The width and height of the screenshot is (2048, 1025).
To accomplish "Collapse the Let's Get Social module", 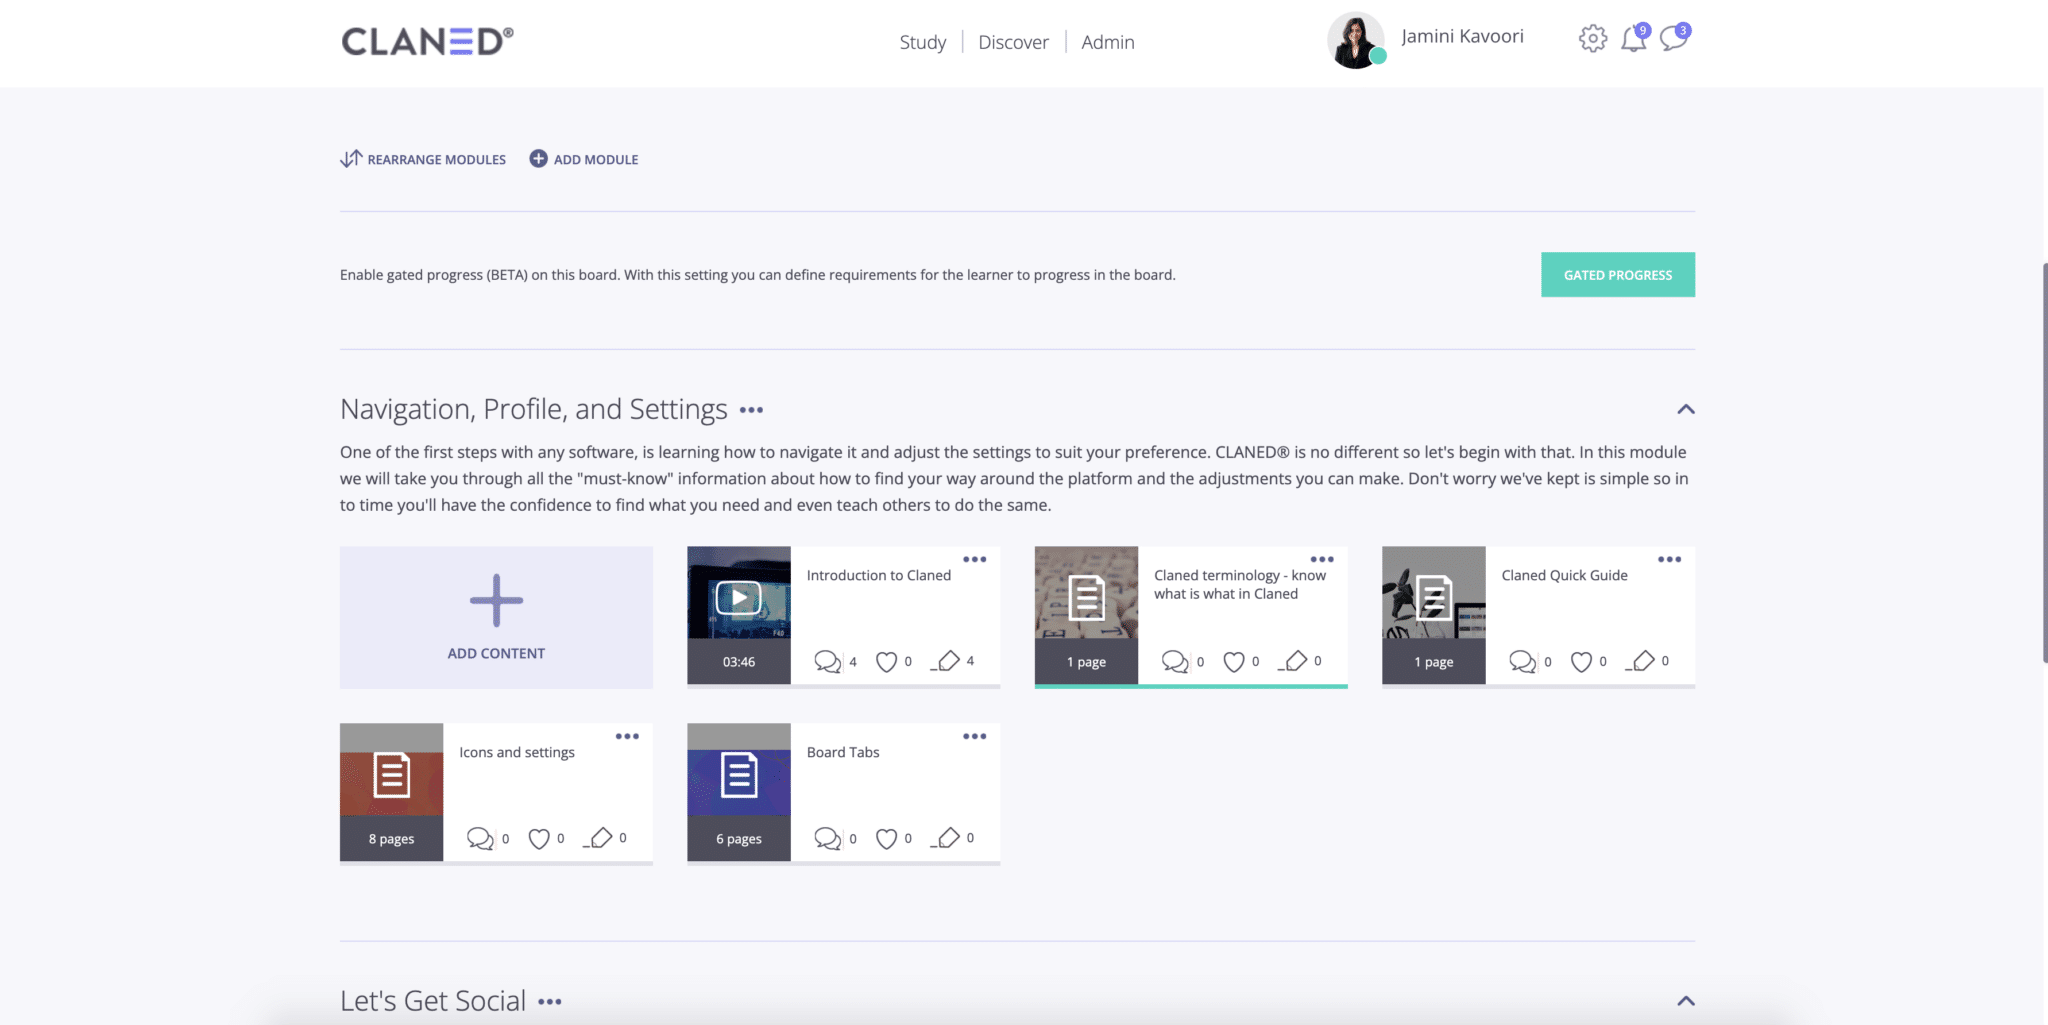I will [x=1686, y=1001].
